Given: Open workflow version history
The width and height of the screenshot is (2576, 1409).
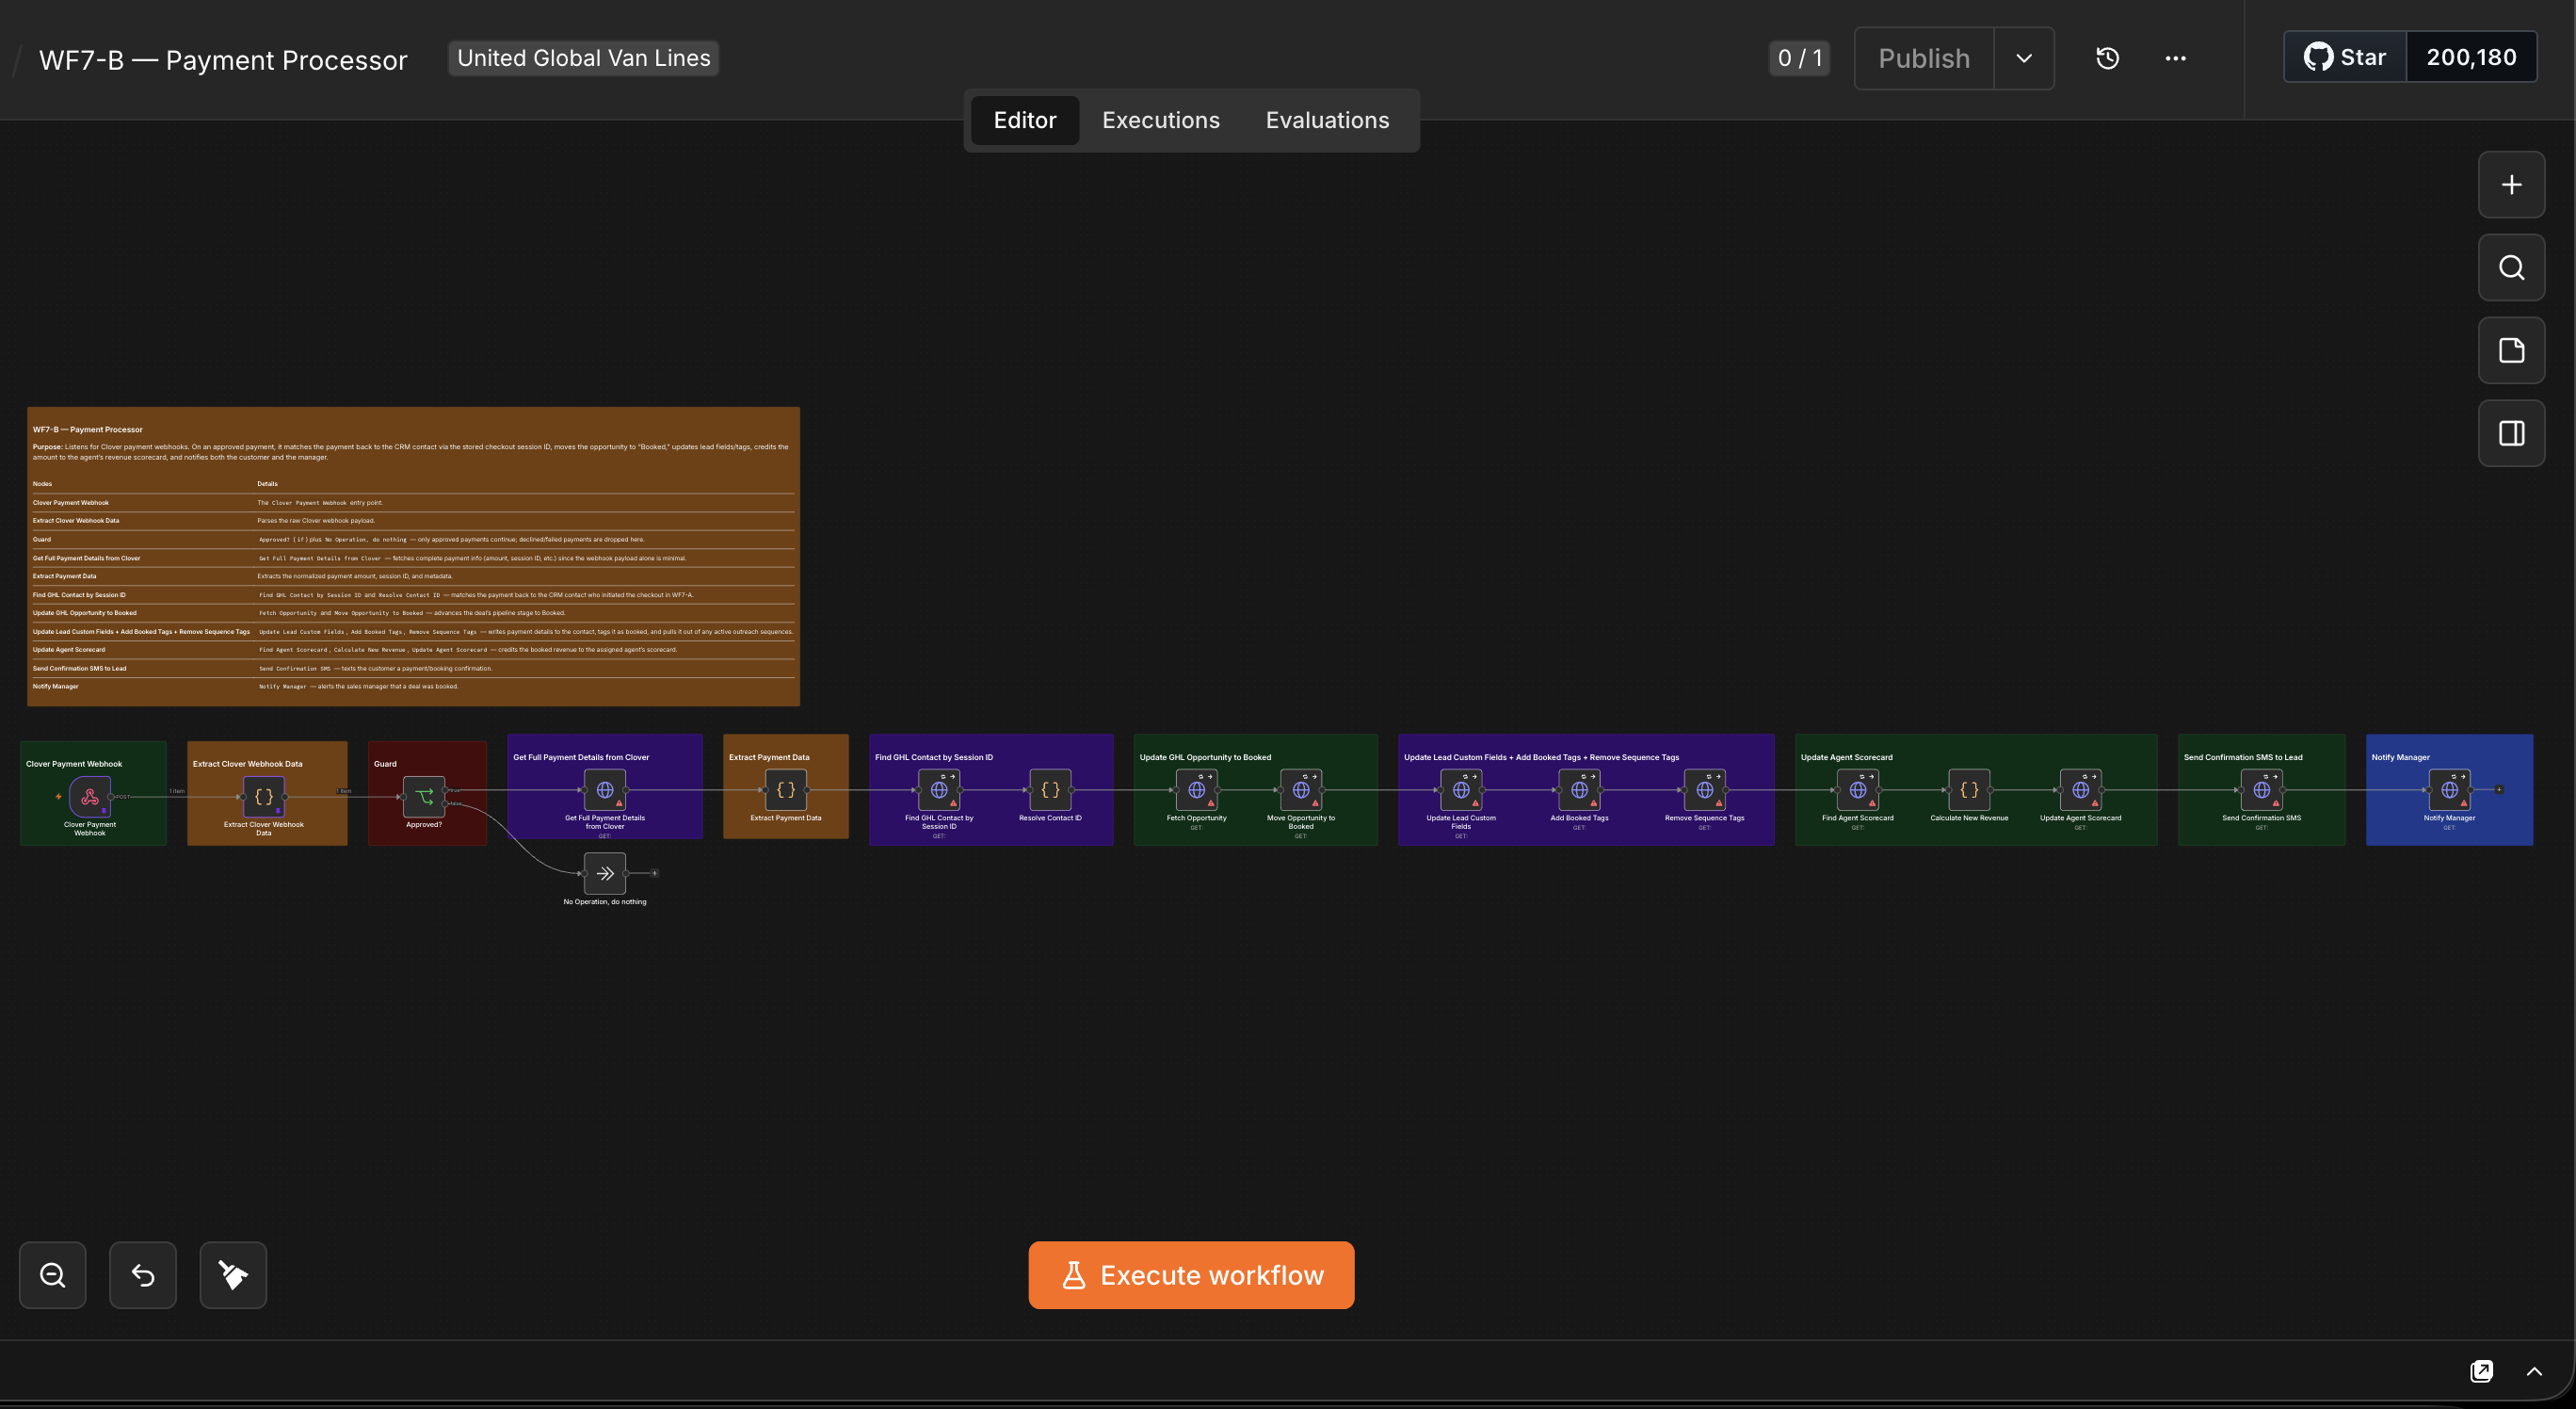Looking at the screenshot, I should click(x=2107, y=58).
